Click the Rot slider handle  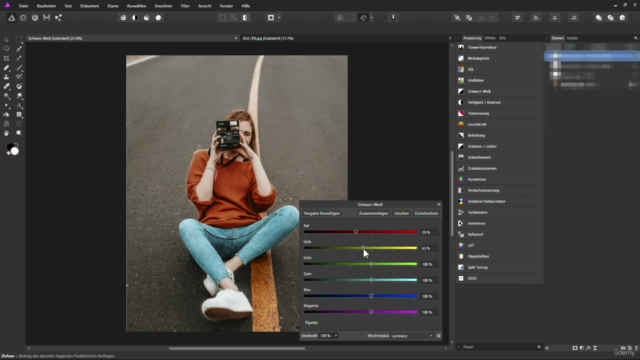(356, 232)
